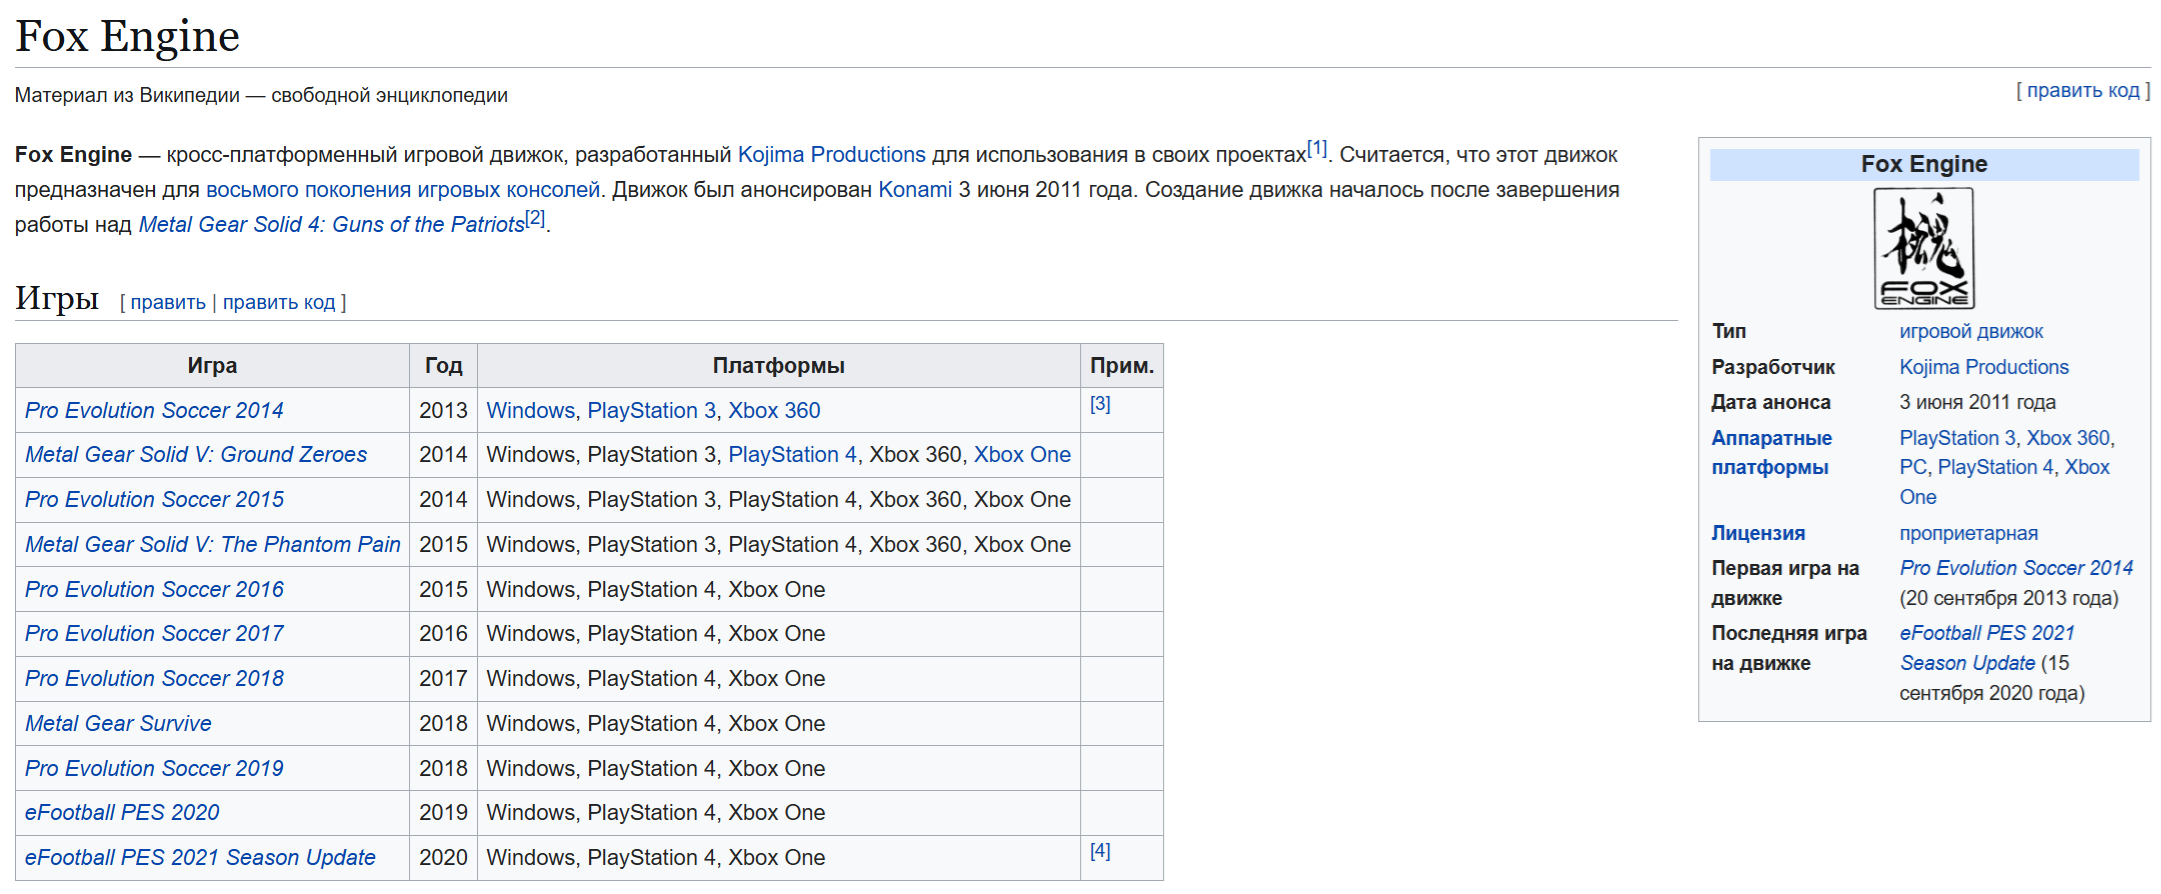Viewport: 2161px width, 894px height.
Task: Click the Игра column header
Action: [x=212, y=366]
